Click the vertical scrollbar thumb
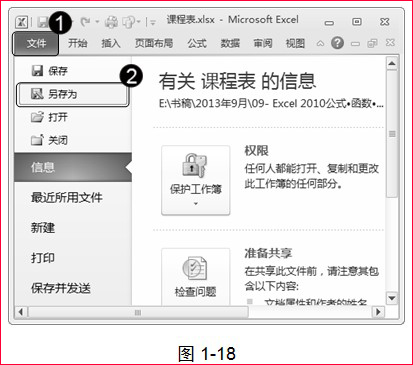This screenshot has width=413, height=365. [x=392, y=134]
